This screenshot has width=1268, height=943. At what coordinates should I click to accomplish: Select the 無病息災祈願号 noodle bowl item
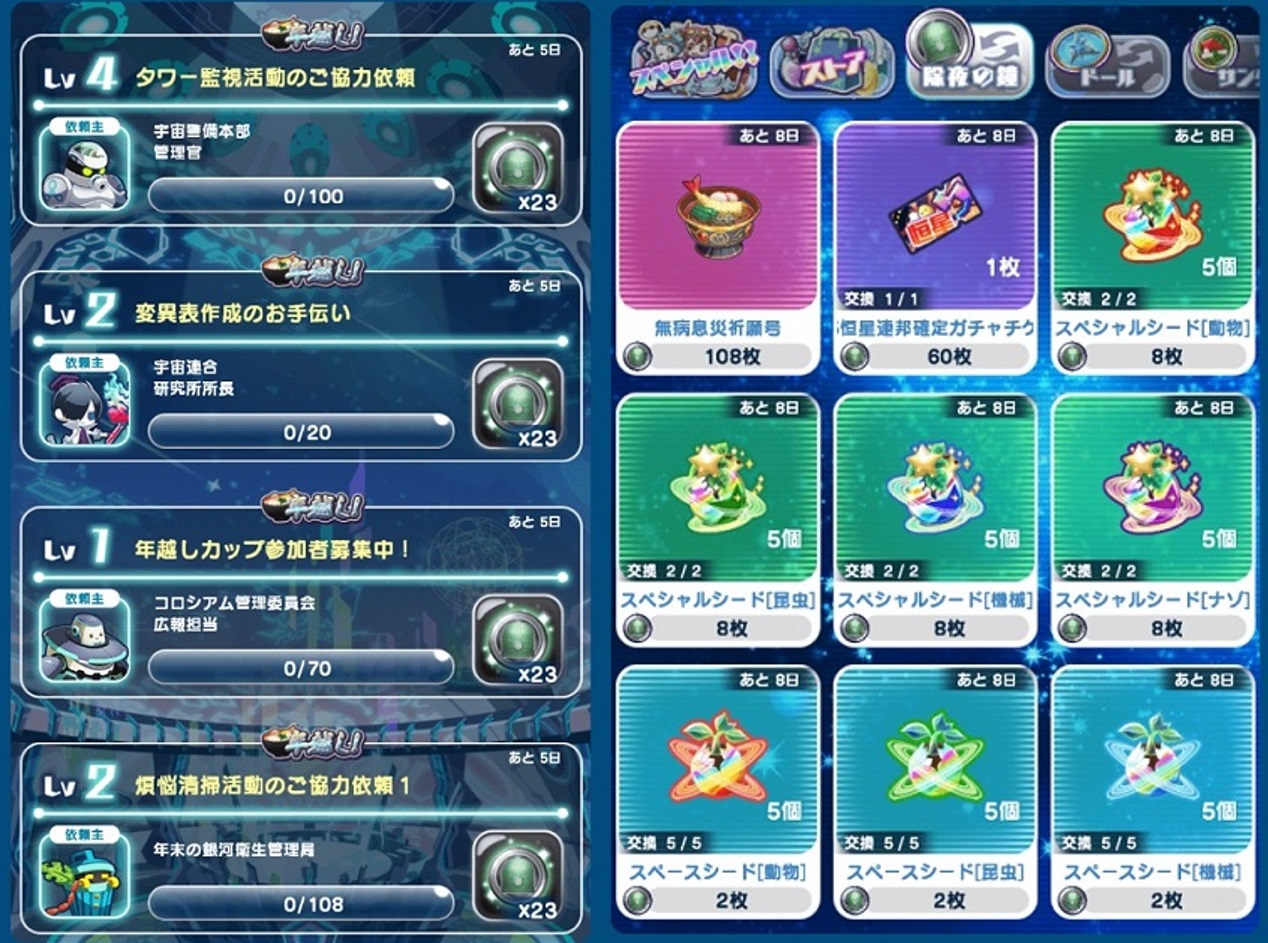(x=718, y=215)
